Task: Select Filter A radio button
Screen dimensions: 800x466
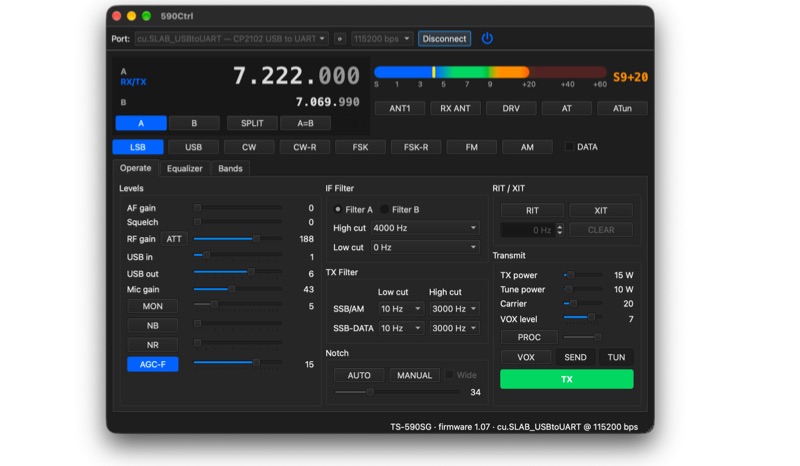Action: click(338, 210)
